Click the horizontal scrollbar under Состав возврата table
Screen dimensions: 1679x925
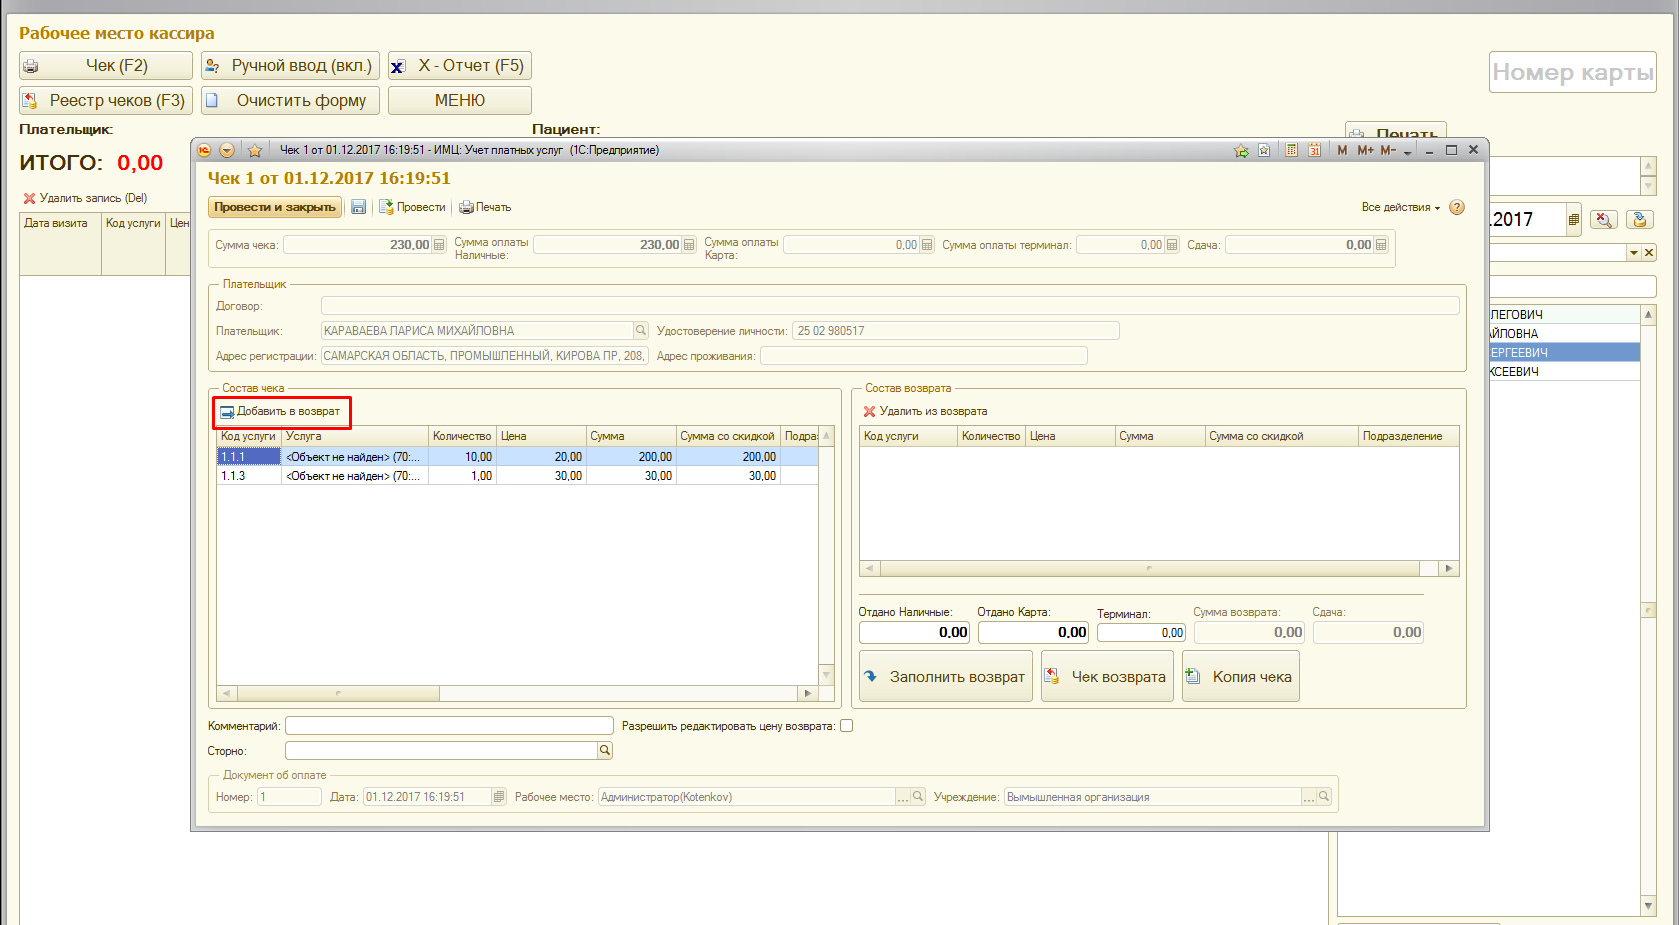1148,568
